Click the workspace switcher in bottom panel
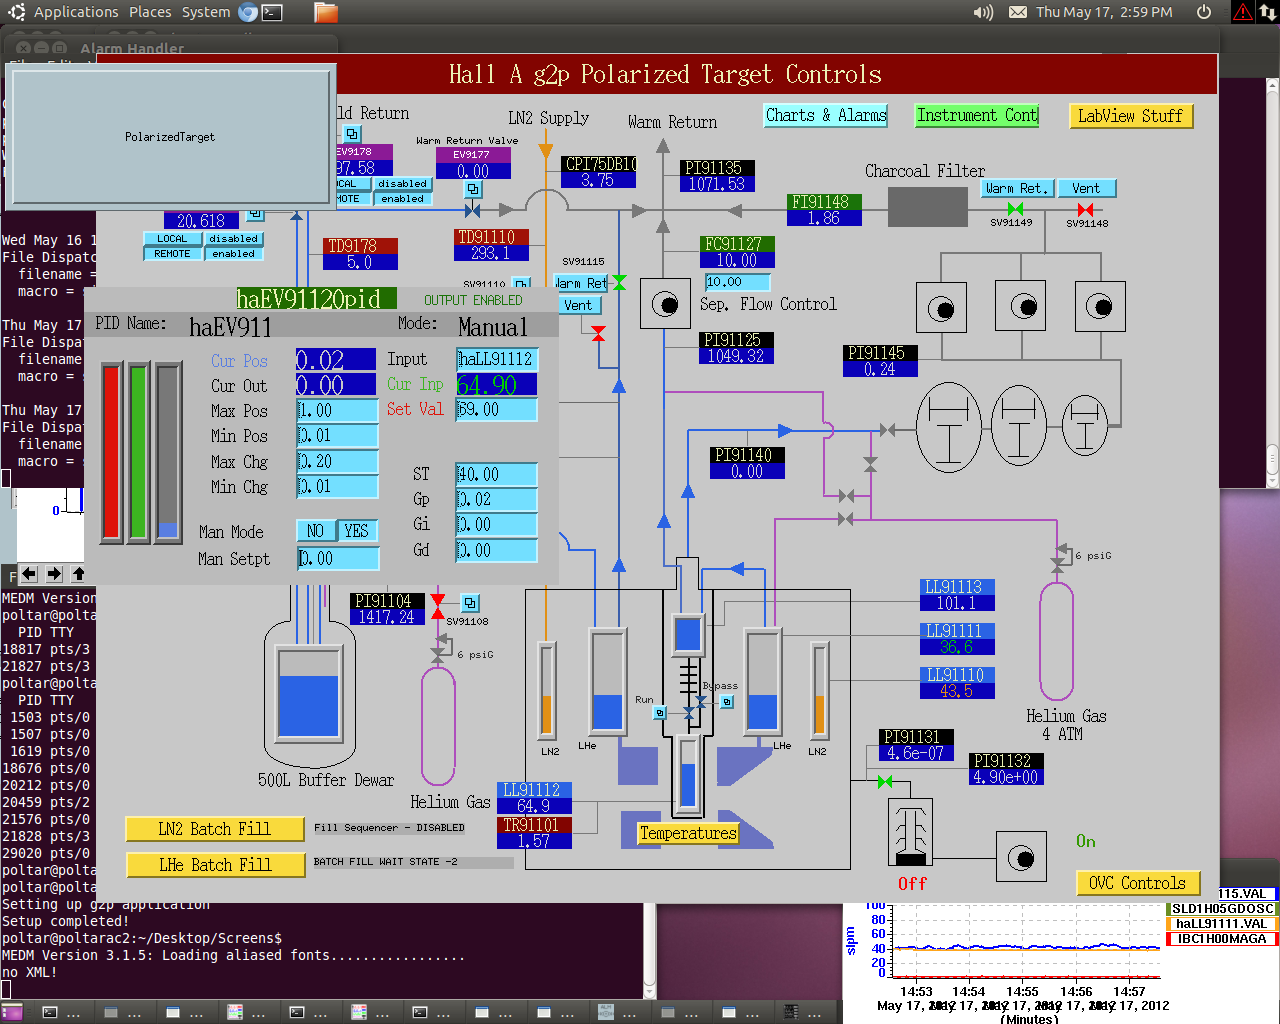The height and width of the screenshot is (1024, 1280). tap(12, 1012)
